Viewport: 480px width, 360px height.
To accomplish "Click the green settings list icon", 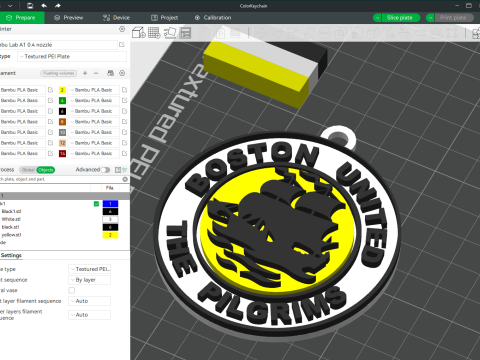I will 125,170.
